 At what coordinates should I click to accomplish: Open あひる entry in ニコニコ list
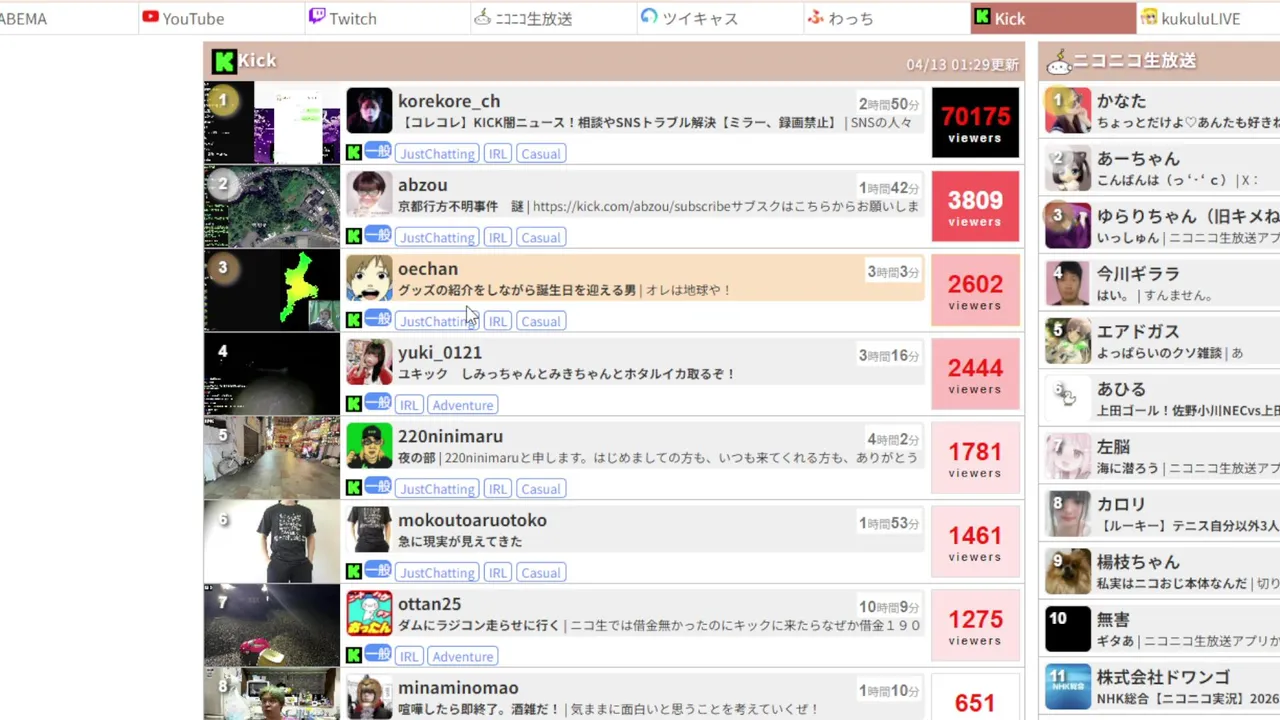(x=1162, y=398)
